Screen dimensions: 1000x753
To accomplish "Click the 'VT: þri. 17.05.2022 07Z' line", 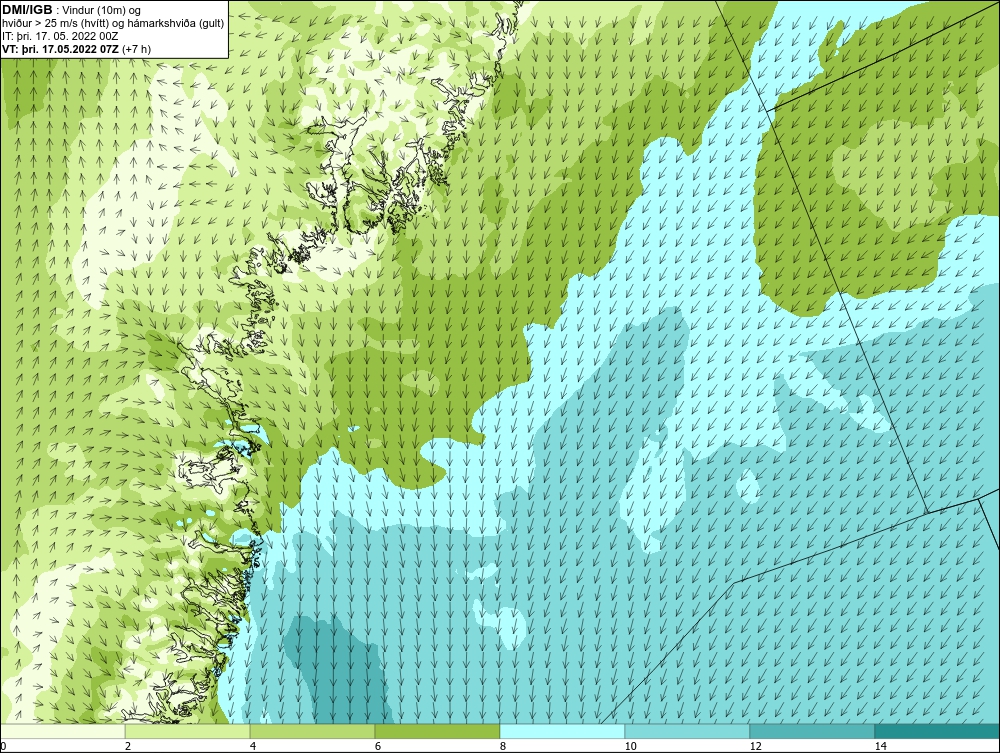I will point(60,48).
